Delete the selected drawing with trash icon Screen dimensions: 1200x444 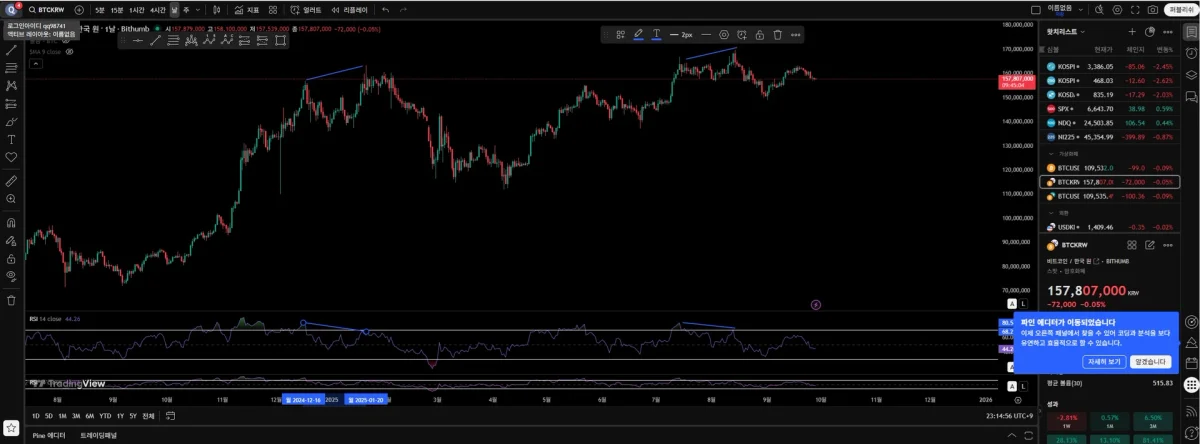point(777,34)
